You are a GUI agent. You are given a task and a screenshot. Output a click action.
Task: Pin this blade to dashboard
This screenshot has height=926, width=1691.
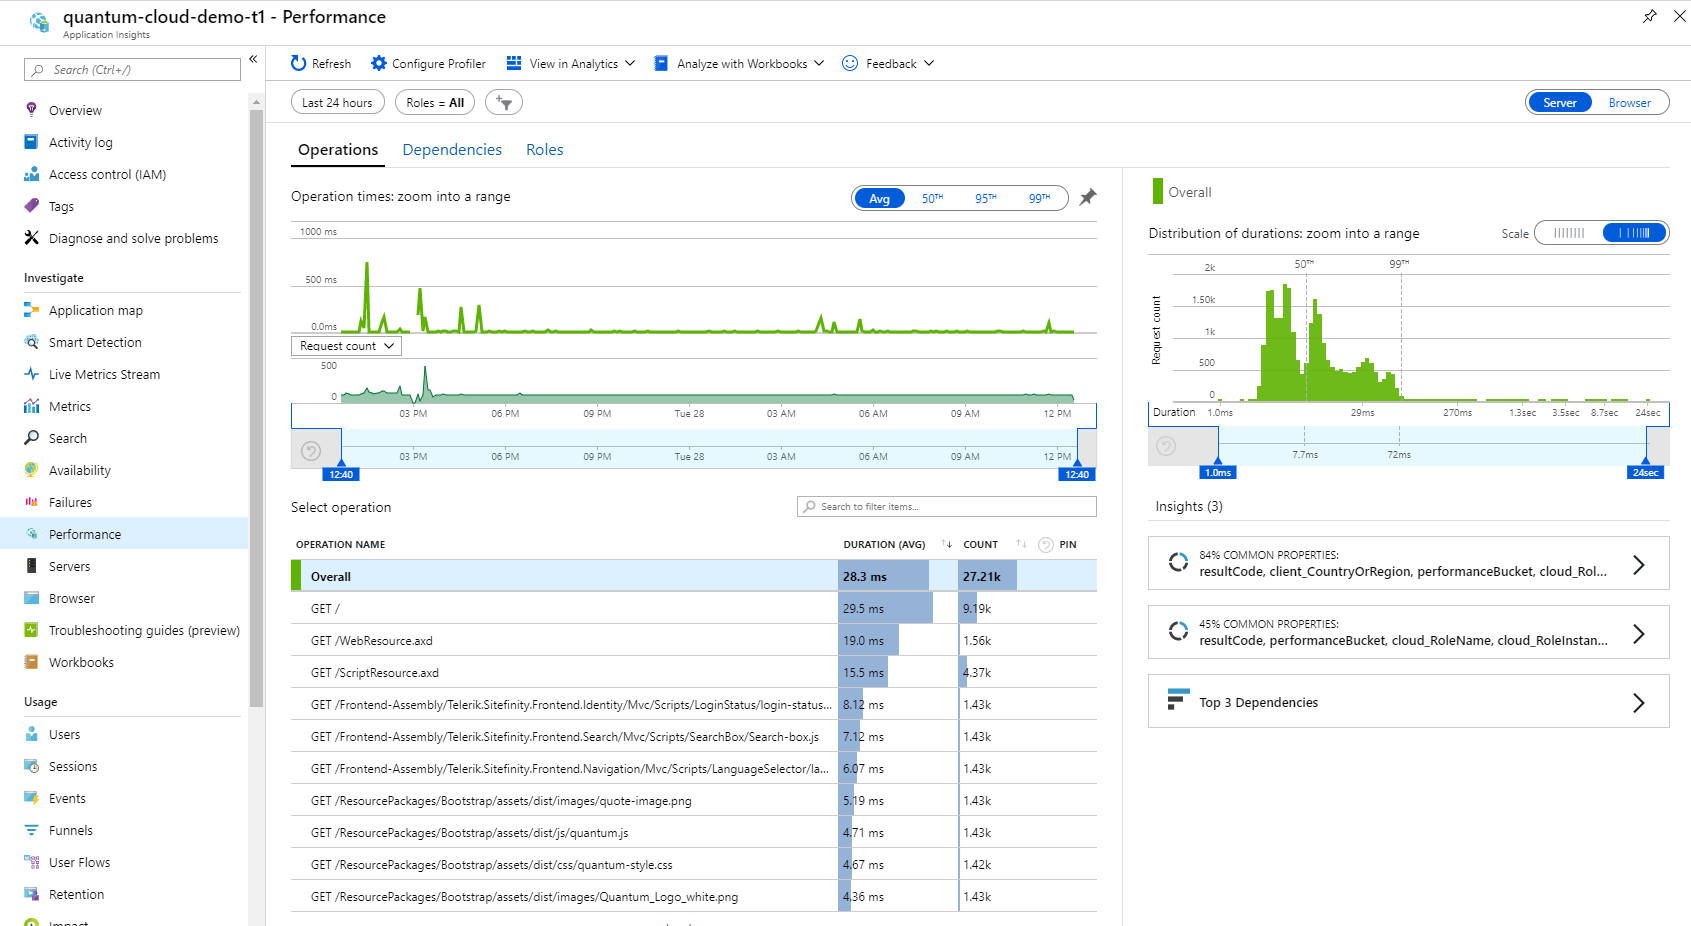click(x=1649, y=16)
